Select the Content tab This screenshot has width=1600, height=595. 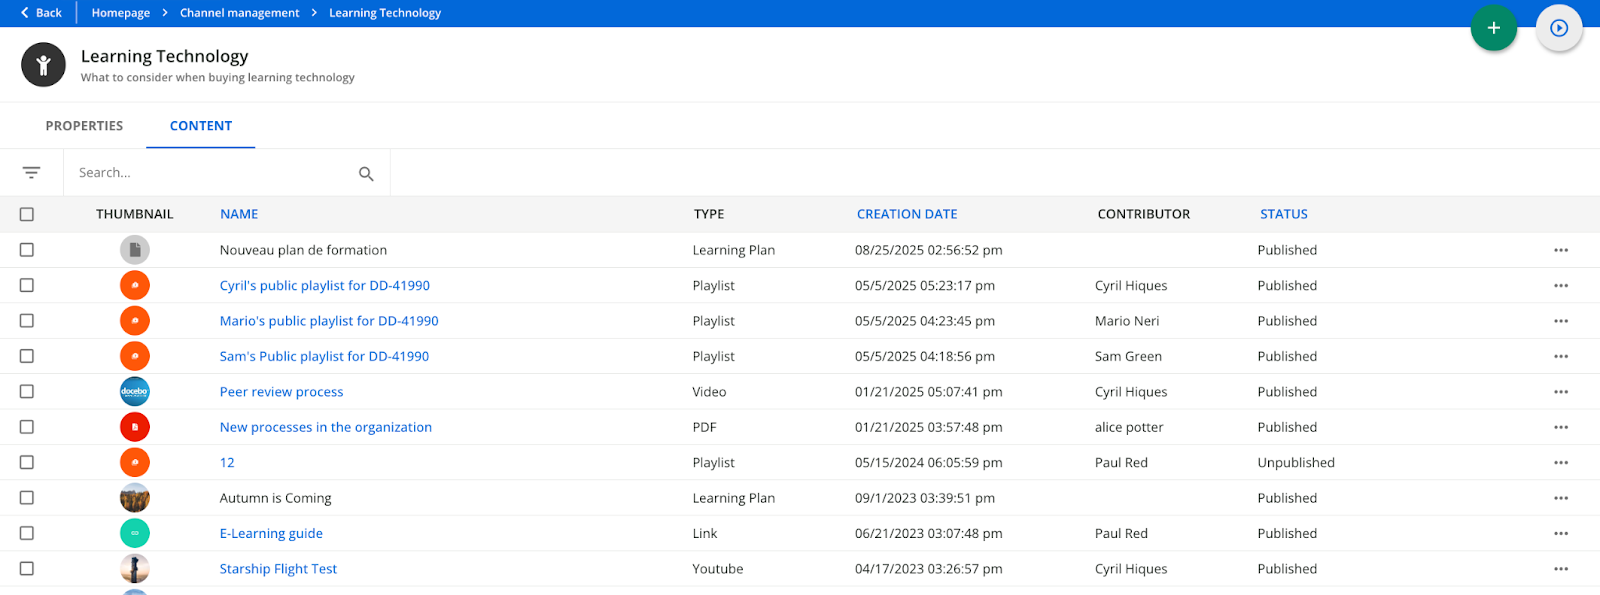[200, 126]
